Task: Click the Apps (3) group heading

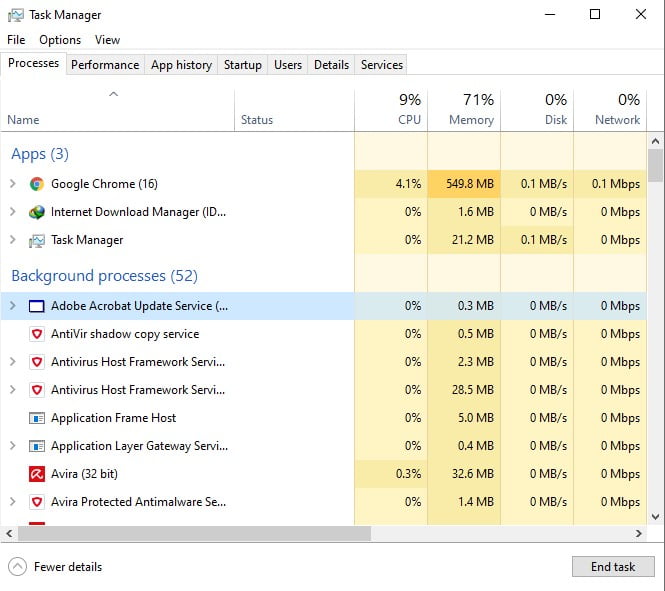Action: [40, 154]
